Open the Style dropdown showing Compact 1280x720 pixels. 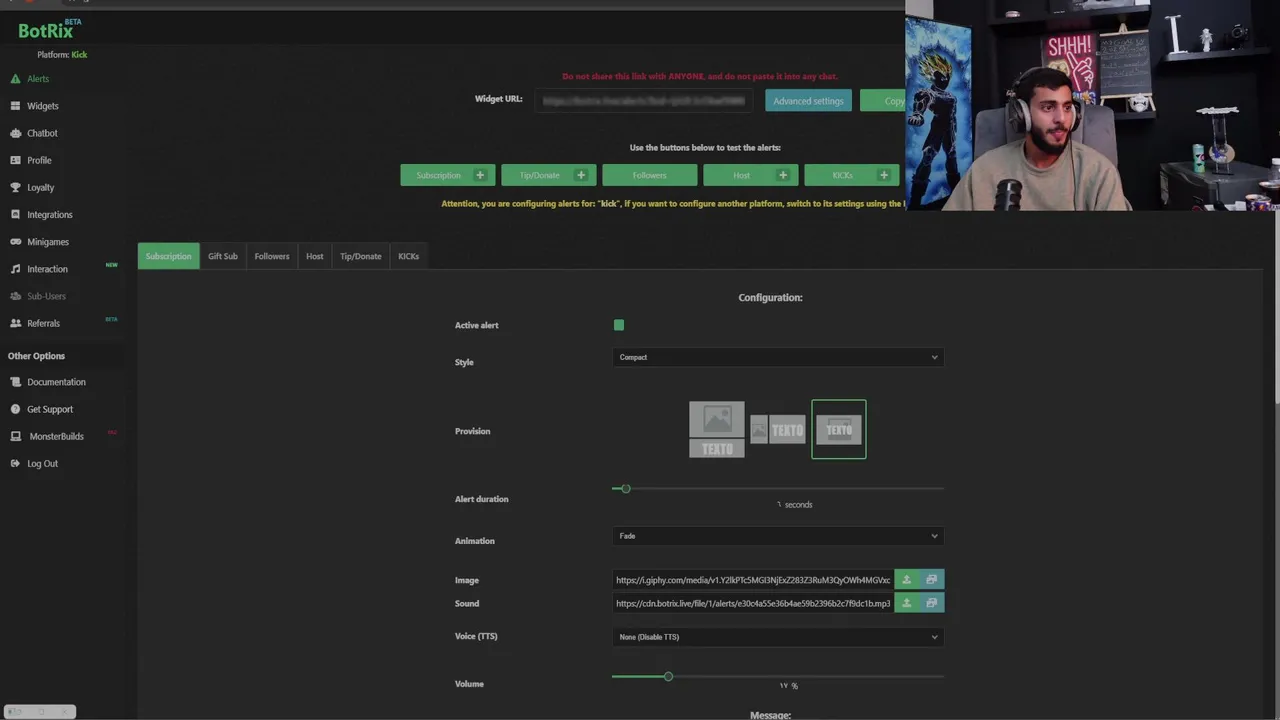778,357
